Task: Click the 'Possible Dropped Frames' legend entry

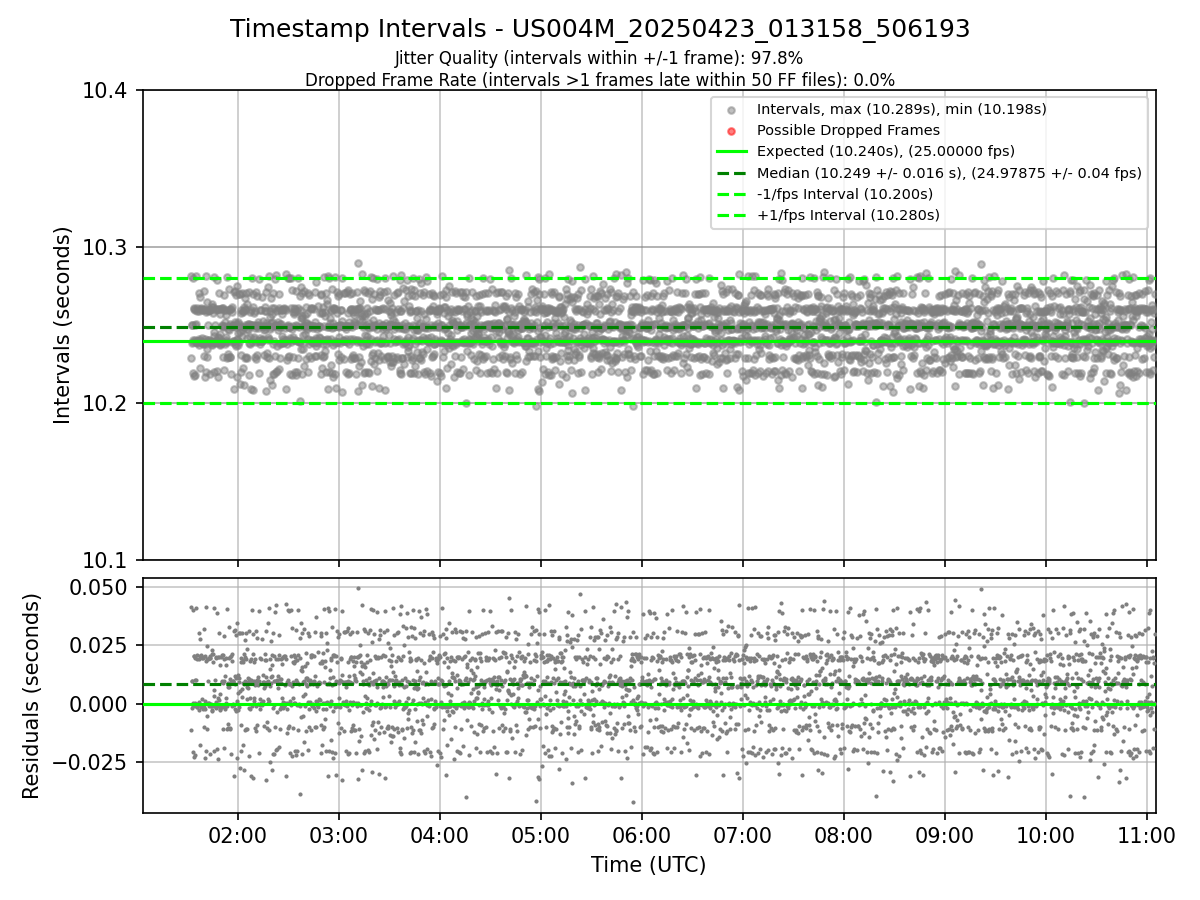Action: coord(848,130)
